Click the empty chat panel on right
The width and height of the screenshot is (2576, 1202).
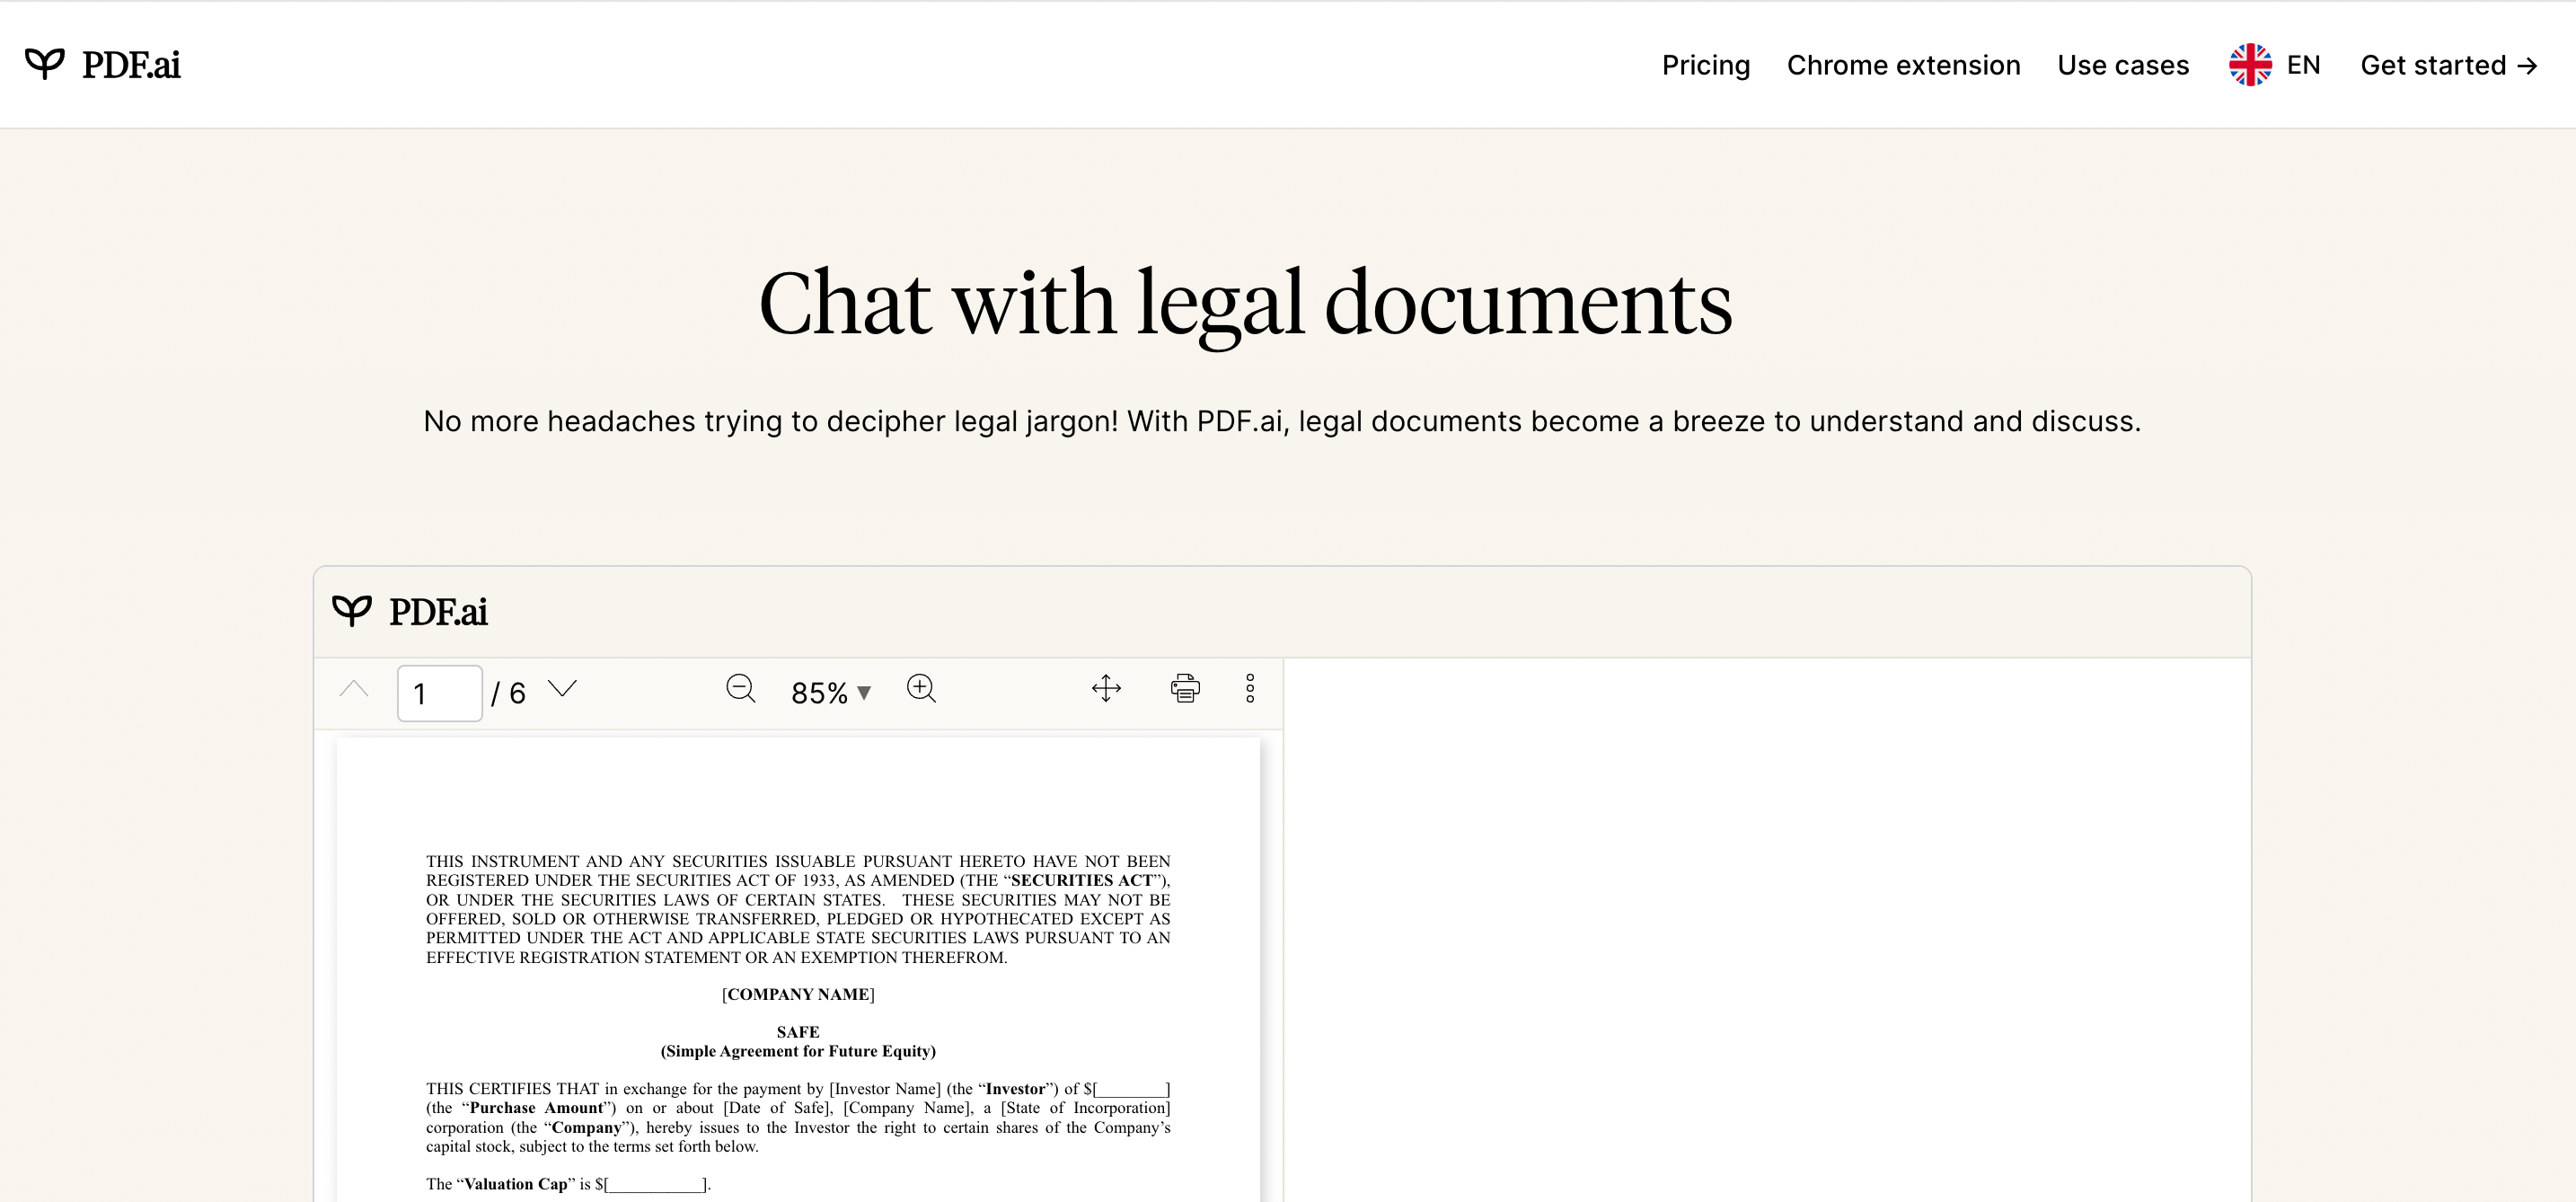pyautogui.click(x=1766, y=930)
